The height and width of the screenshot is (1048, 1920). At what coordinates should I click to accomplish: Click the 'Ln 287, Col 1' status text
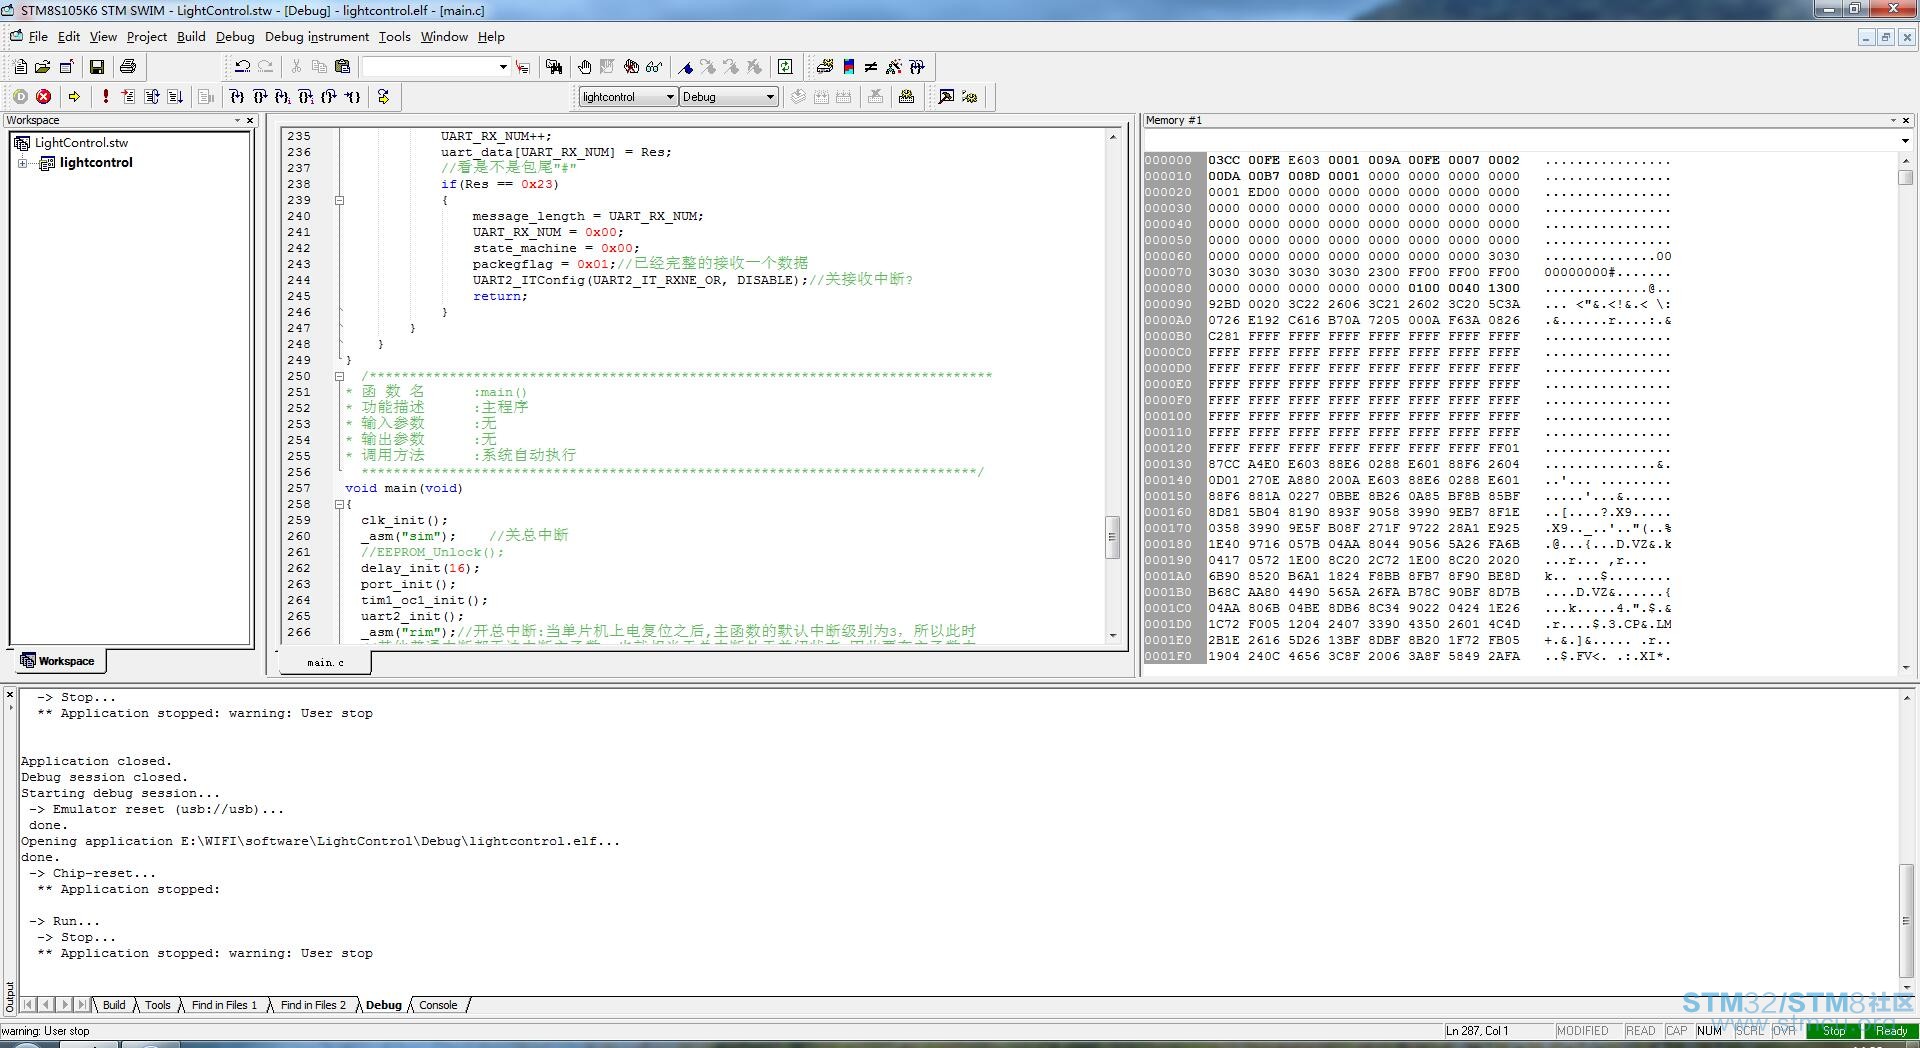click(1476, 1031)
